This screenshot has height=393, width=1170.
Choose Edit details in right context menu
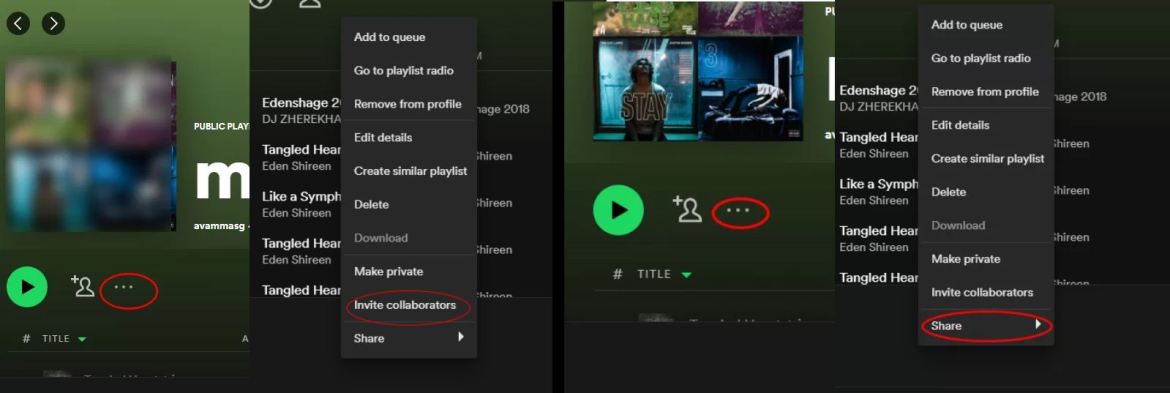(986, 125)
